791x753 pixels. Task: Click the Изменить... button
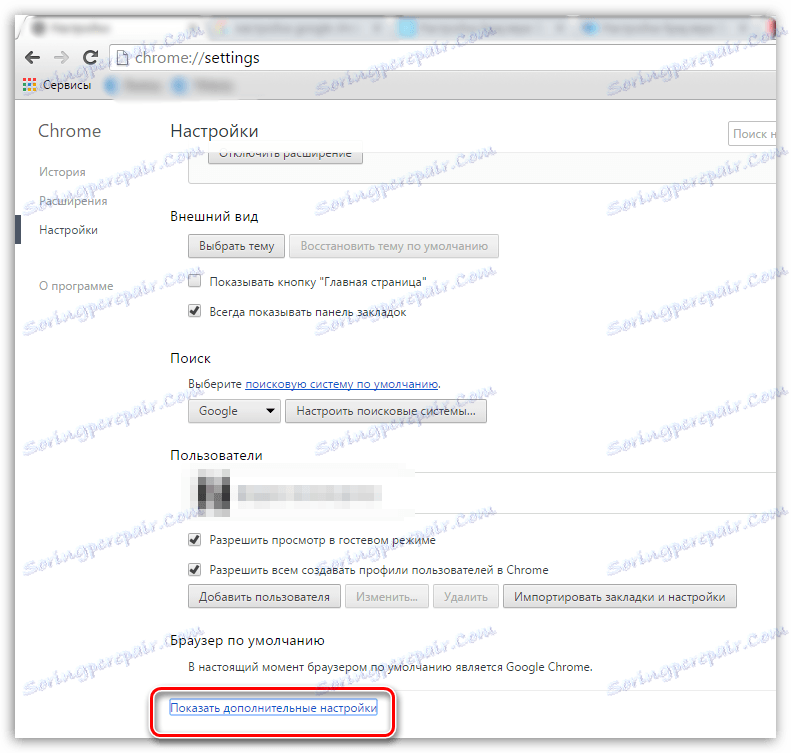387,597
